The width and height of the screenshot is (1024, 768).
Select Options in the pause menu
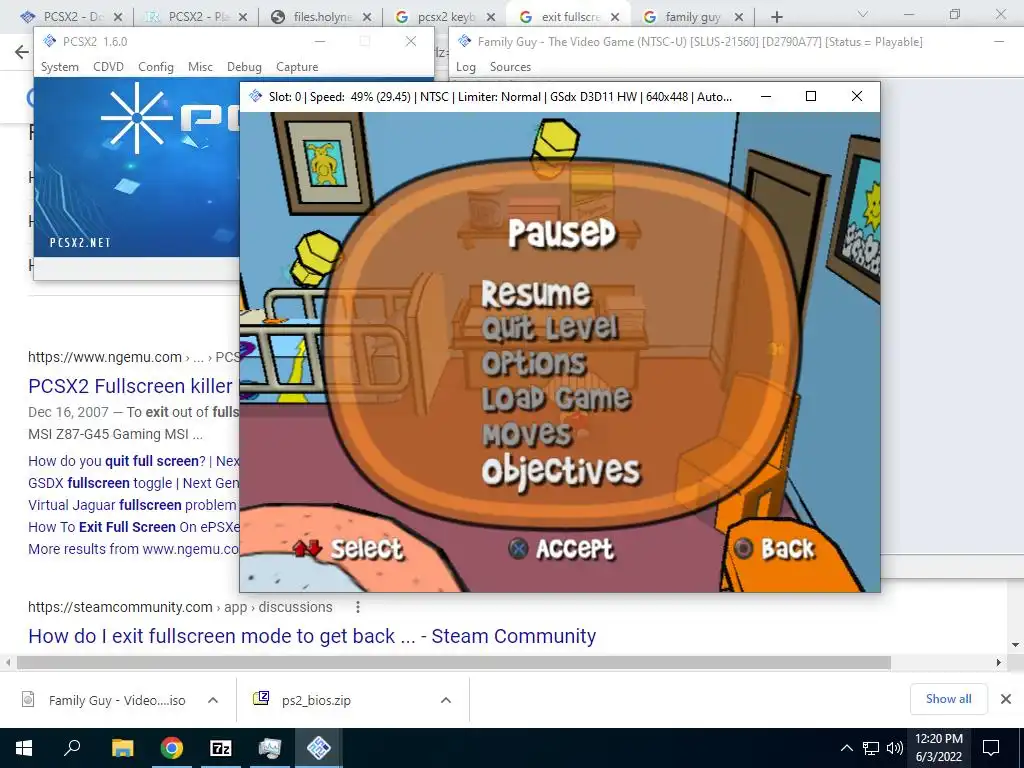click(534, 363)
